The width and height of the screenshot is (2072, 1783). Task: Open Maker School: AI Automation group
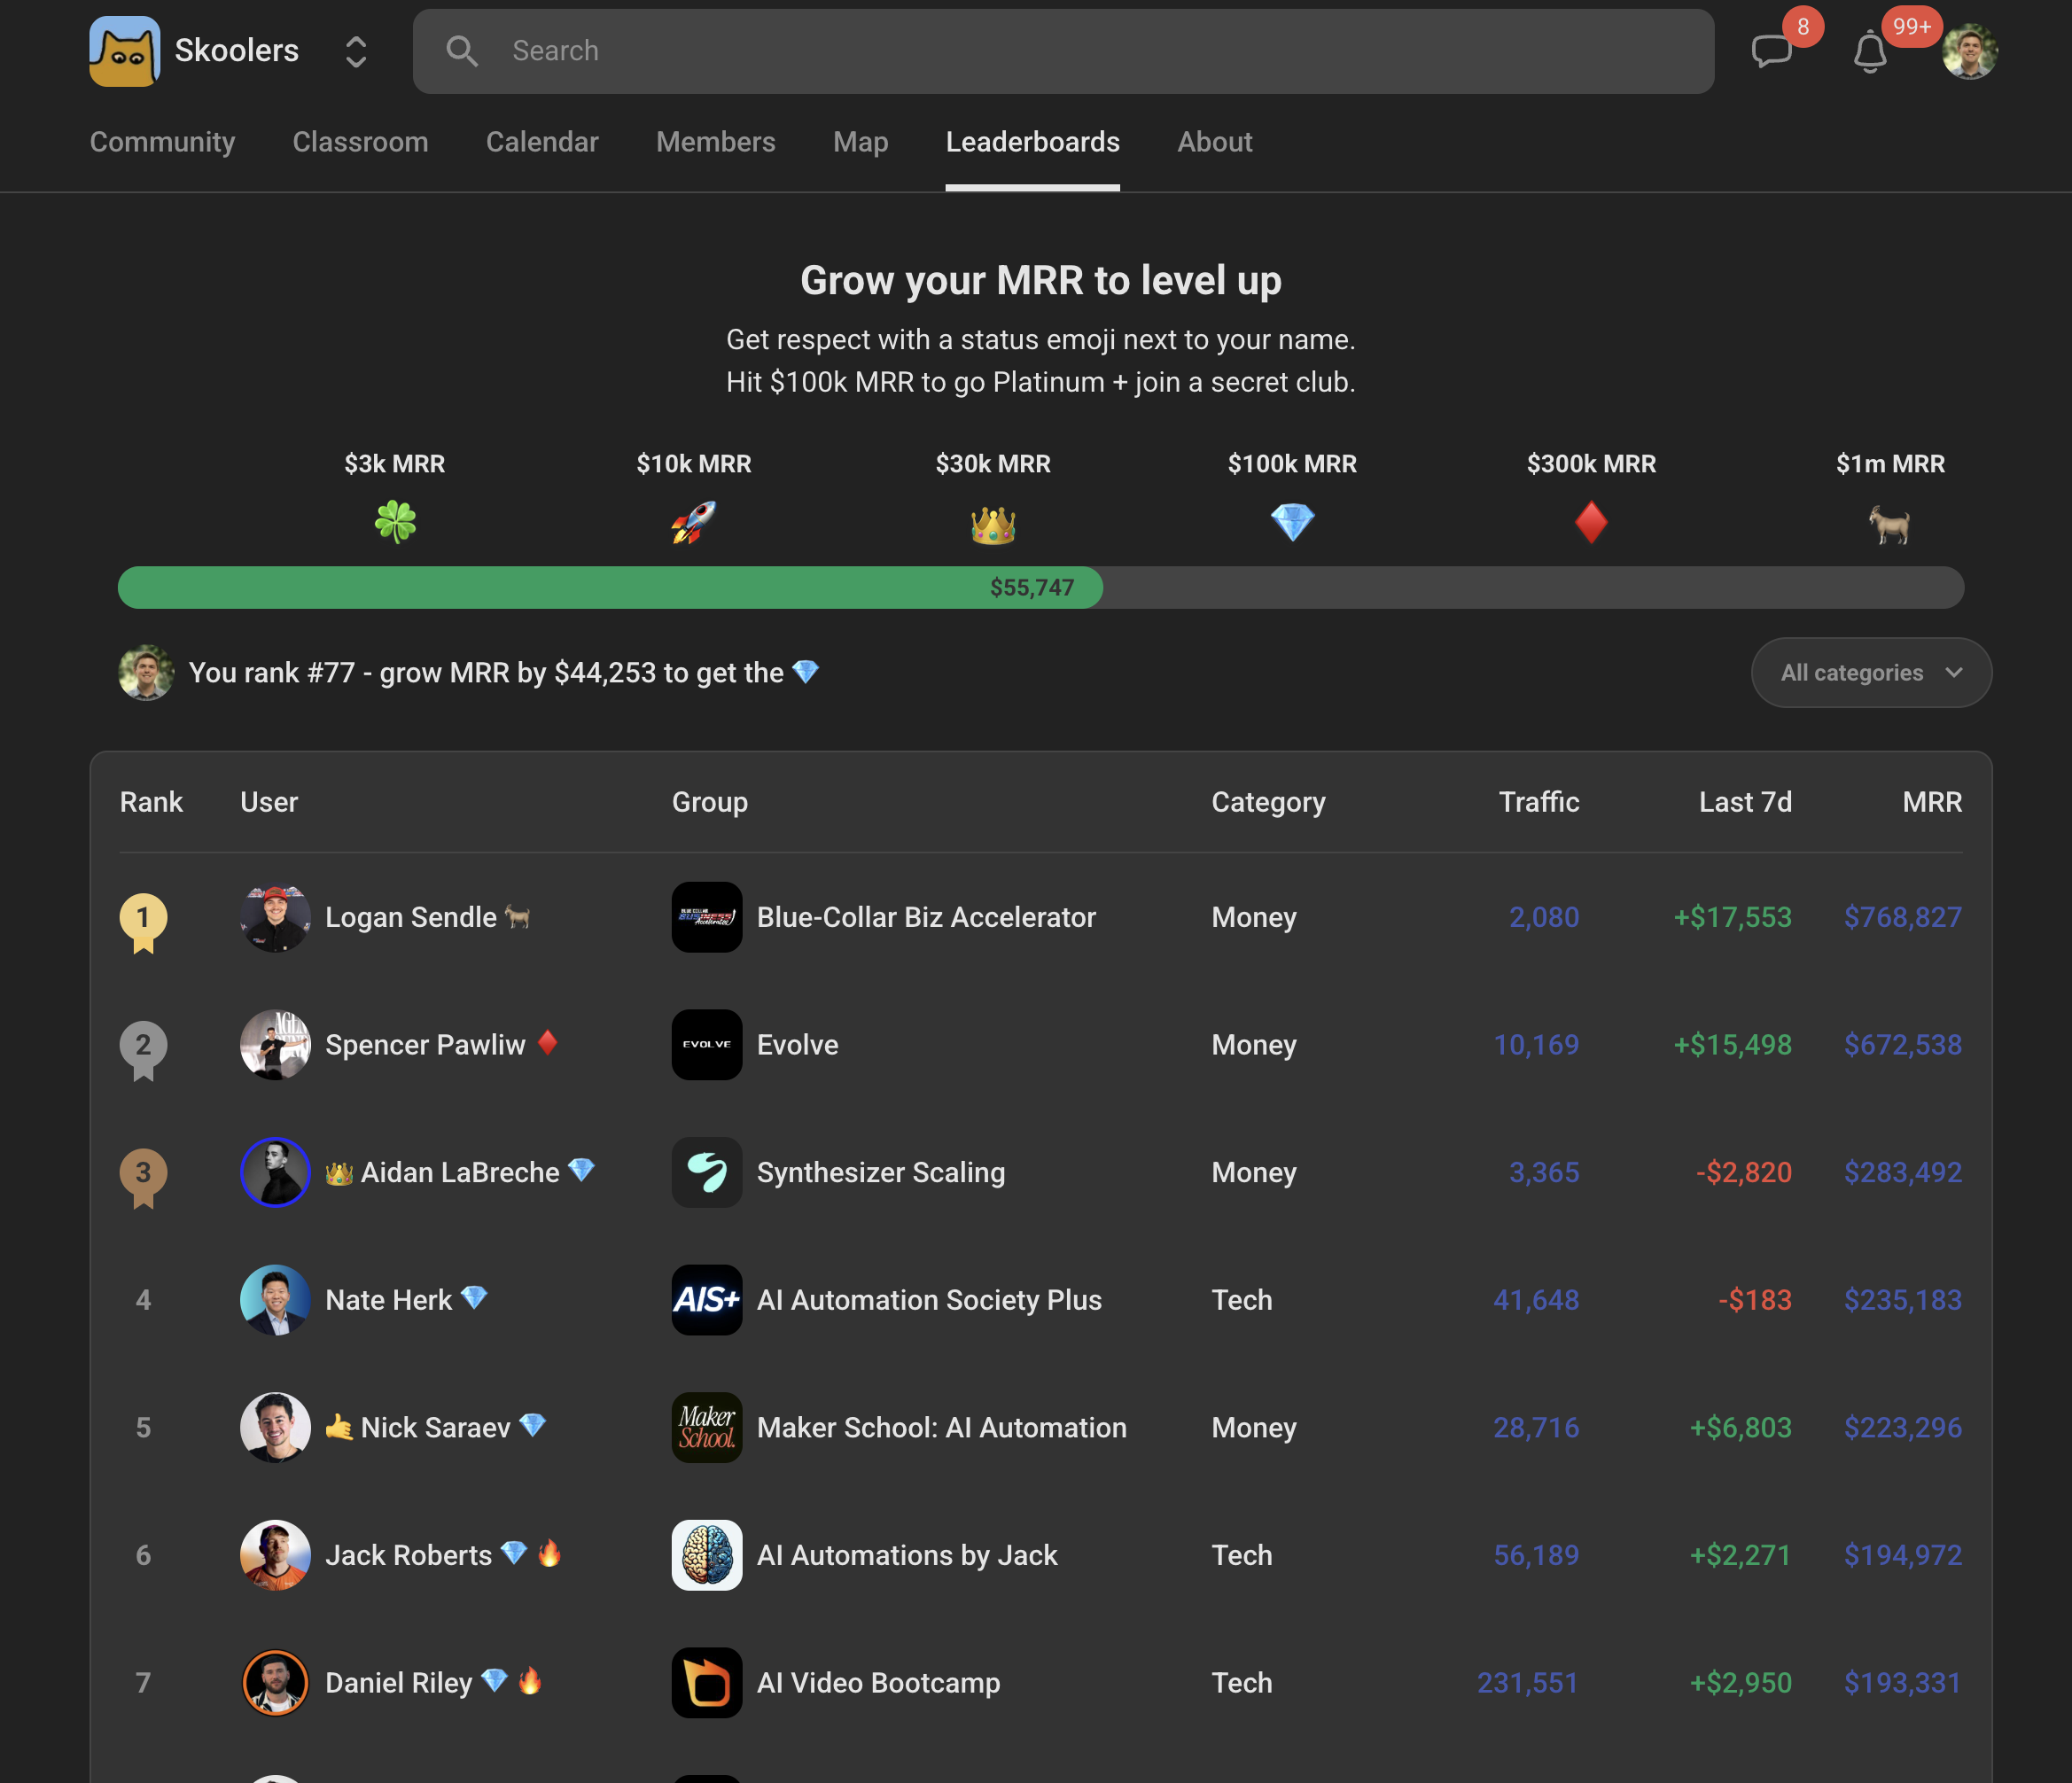click(942, 1428)
